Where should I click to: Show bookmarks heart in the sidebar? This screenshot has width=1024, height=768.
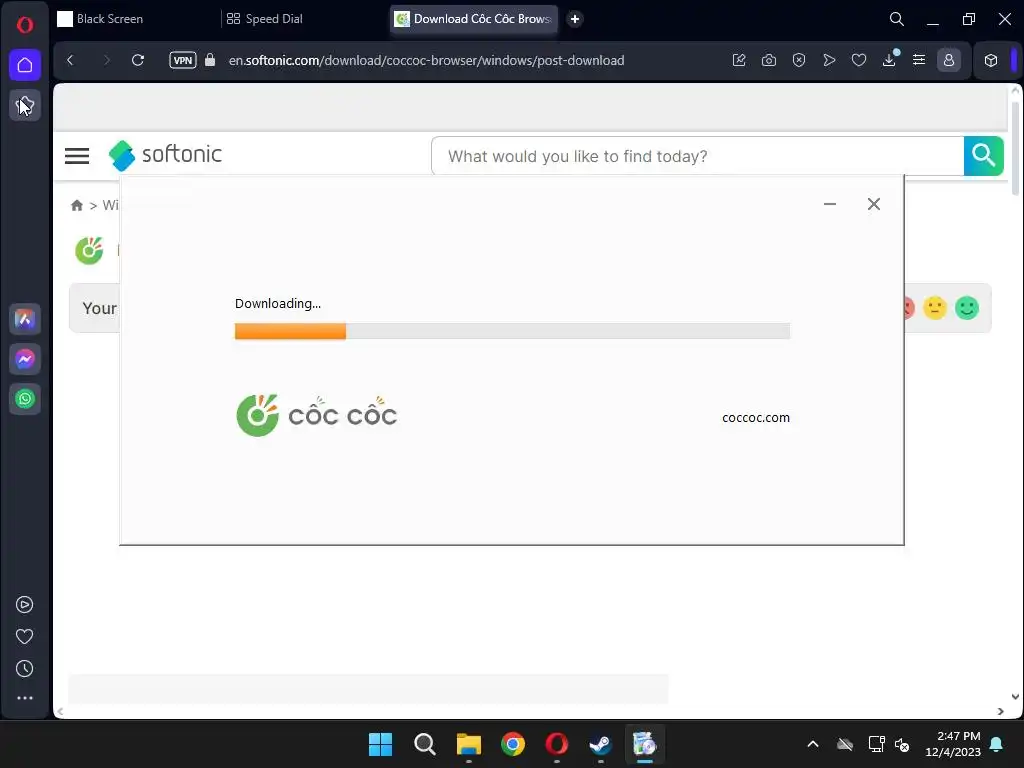tap(24, 637)
